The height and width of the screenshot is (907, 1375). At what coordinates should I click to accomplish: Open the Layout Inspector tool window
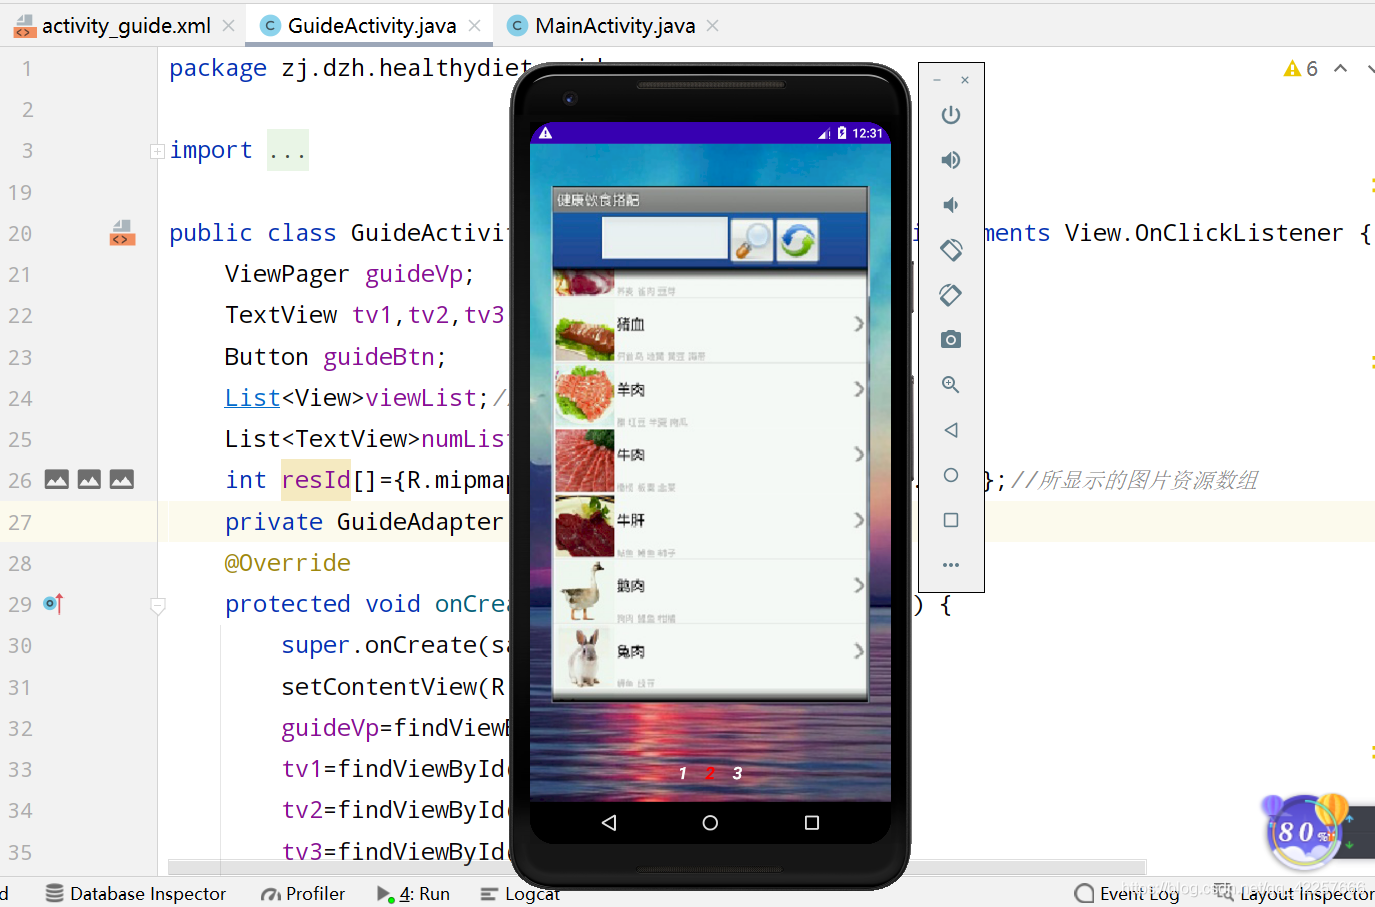point(1294,893)
